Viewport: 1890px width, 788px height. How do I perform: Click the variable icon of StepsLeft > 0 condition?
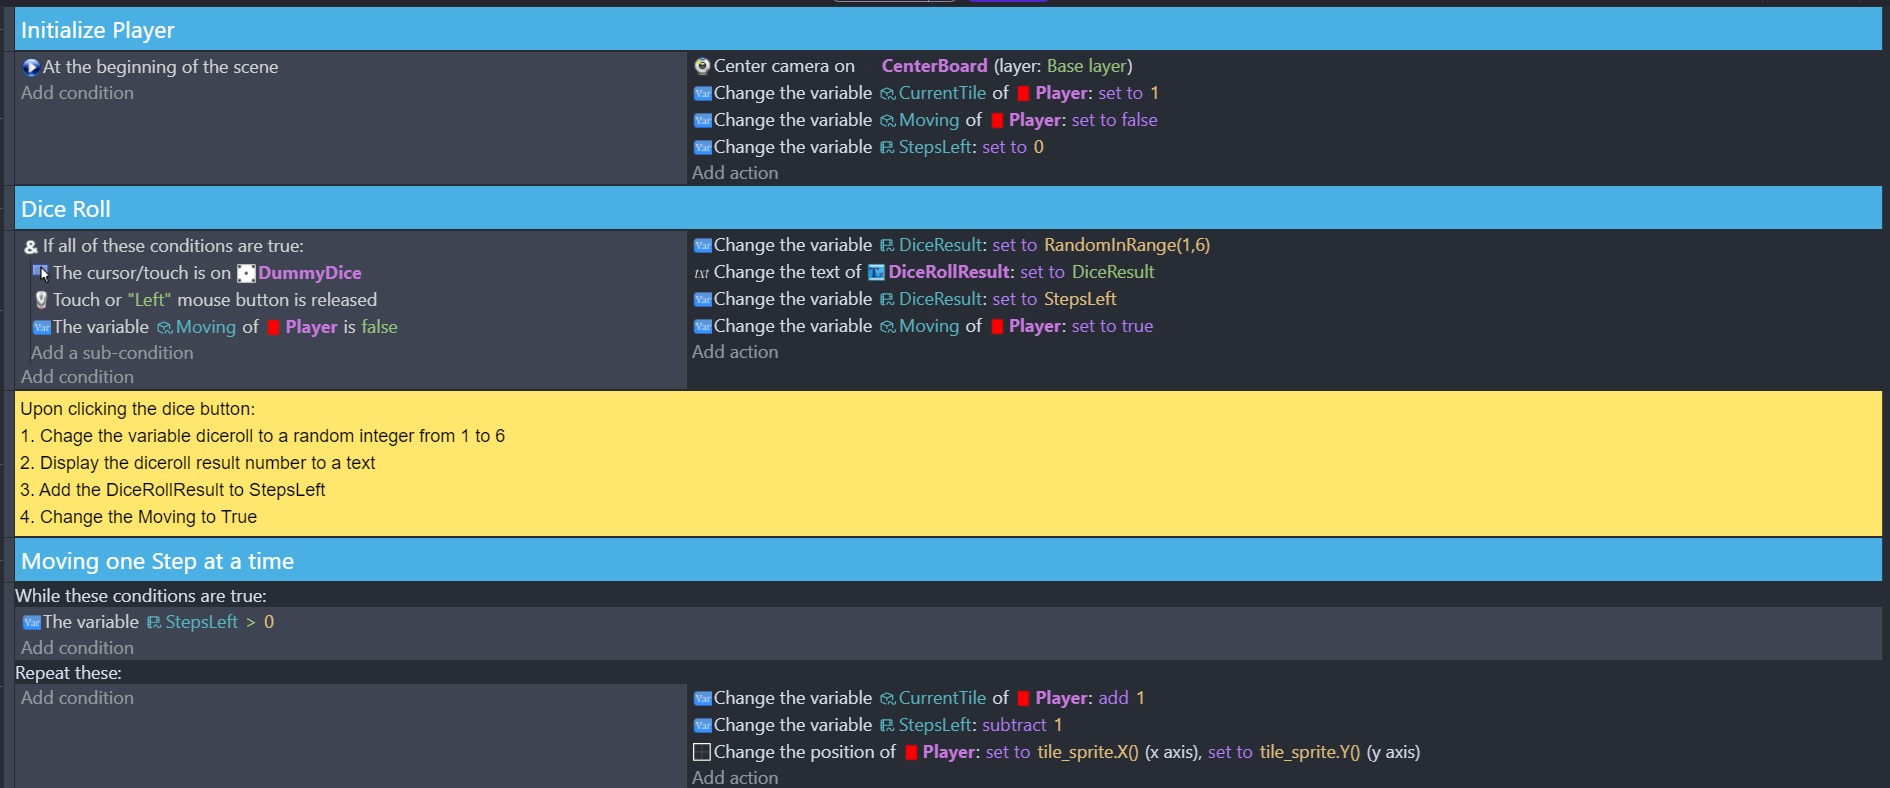31,622
